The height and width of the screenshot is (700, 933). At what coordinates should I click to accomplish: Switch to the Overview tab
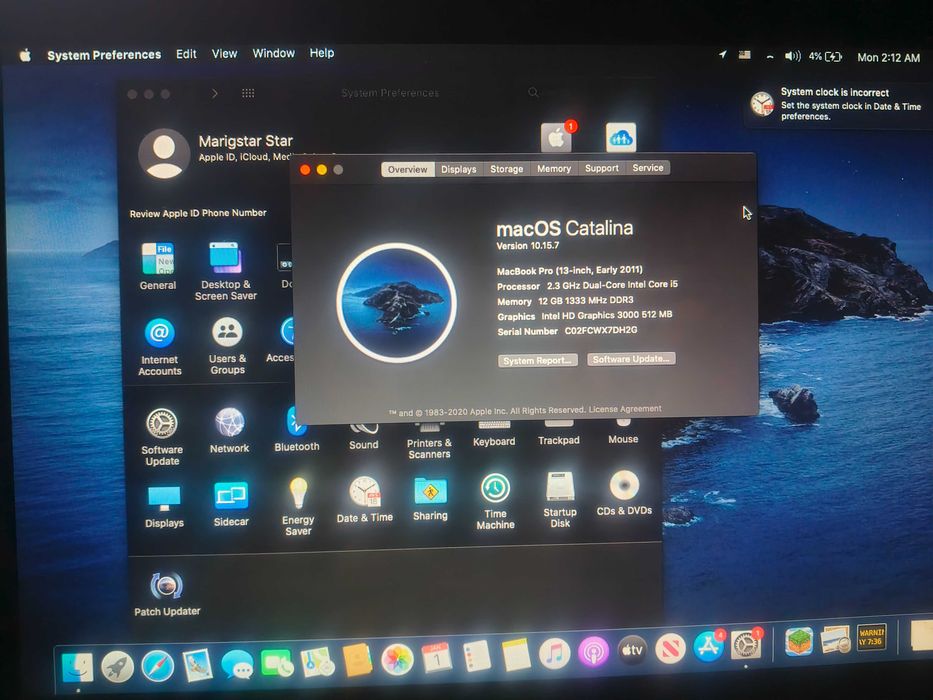click(408, 169)
